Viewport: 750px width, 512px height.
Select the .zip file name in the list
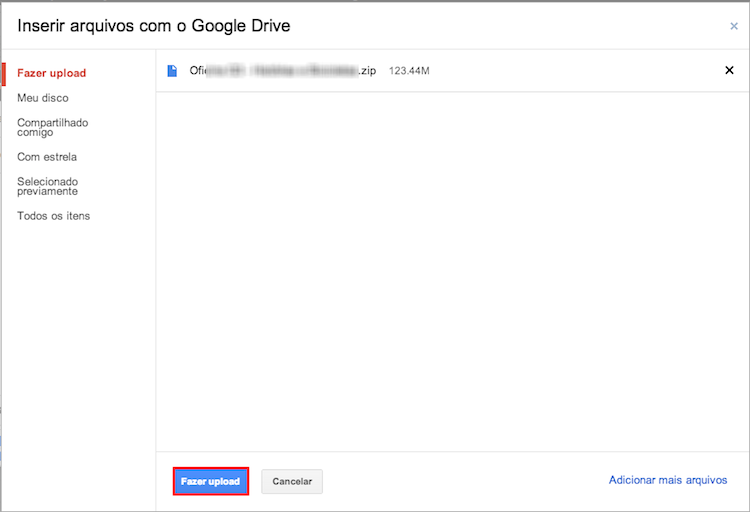click(283, 71)
